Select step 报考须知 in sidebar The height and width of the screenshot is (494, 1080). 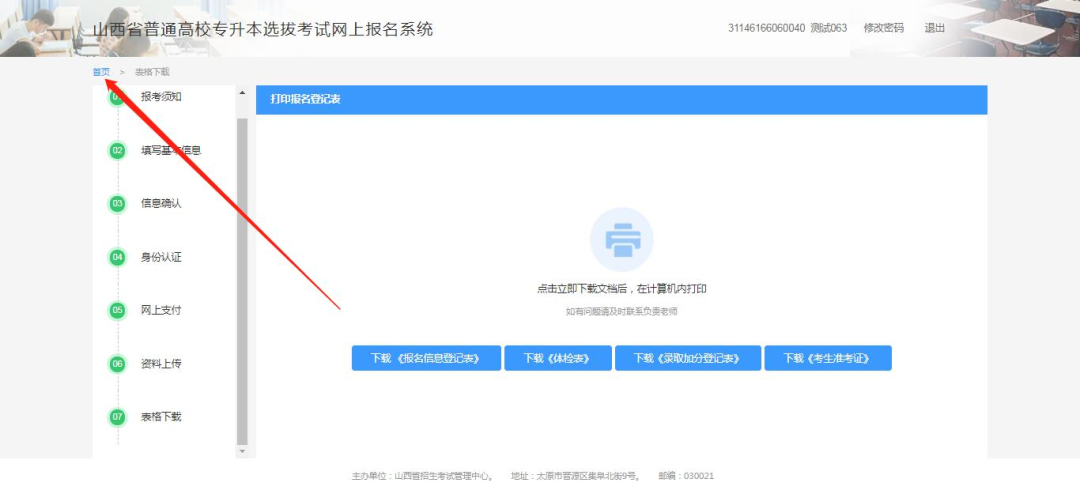click(161, 97)
